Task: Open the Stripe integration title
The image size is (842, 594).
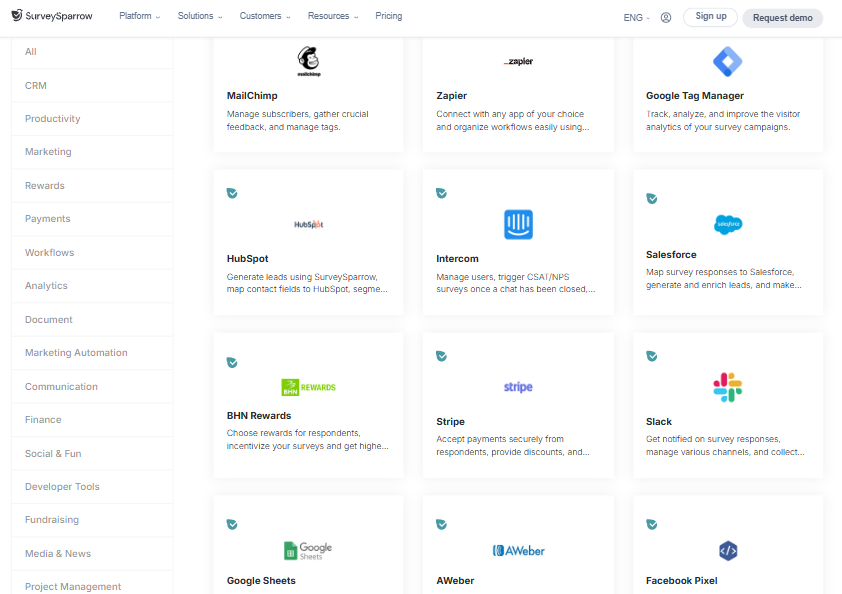Action: [451, 422]
